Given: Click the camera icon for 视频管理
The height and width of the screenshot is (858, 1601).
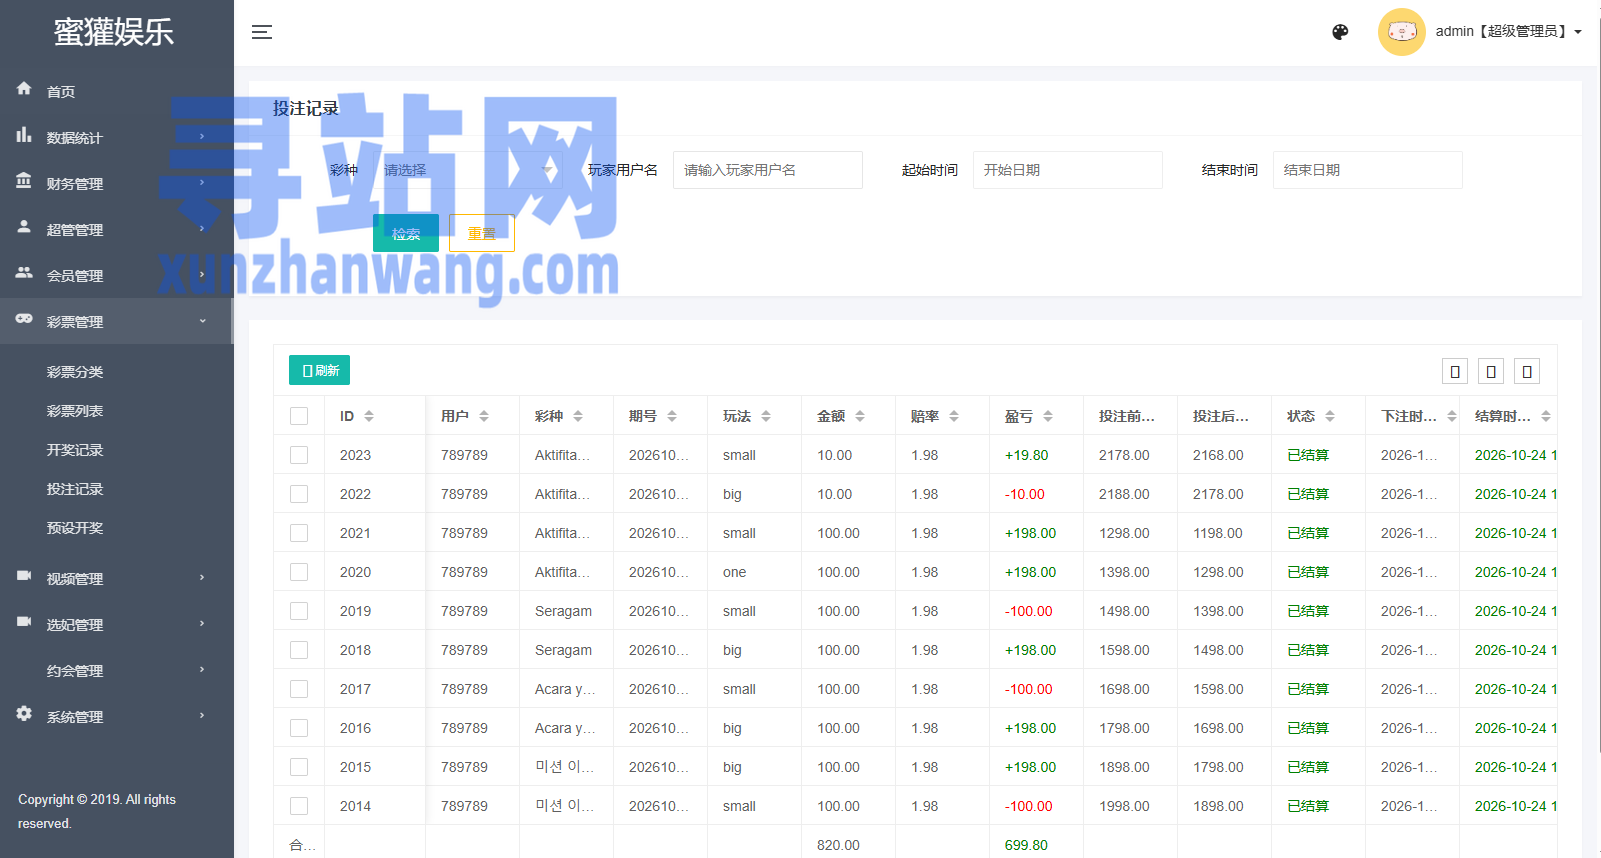Looking at the screenshot, I should pos(24,576).
